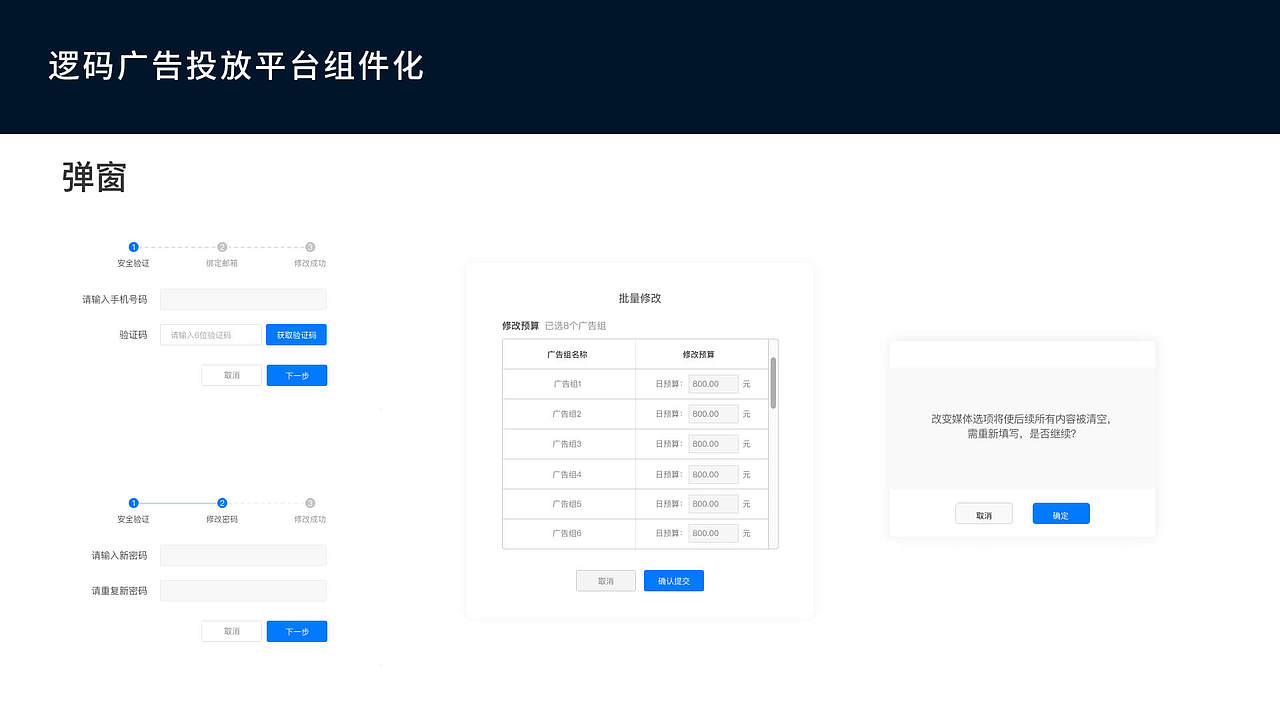The width and height of the screenshot is (1280, 720).
Task: Select step 3 修改成功 circle indicator
Action: (x=309, y=247)
